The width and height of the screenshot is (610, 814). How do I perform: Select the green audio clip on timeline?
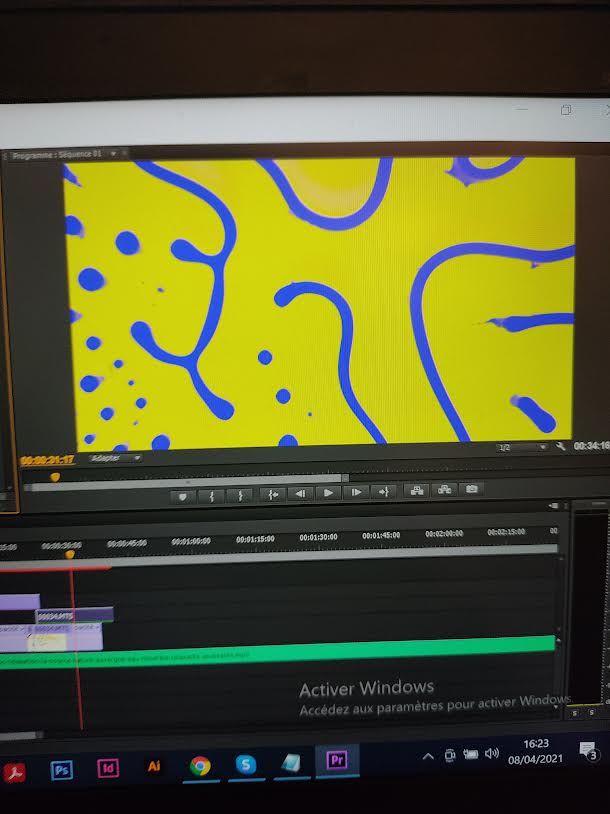(x=300, y=646)
